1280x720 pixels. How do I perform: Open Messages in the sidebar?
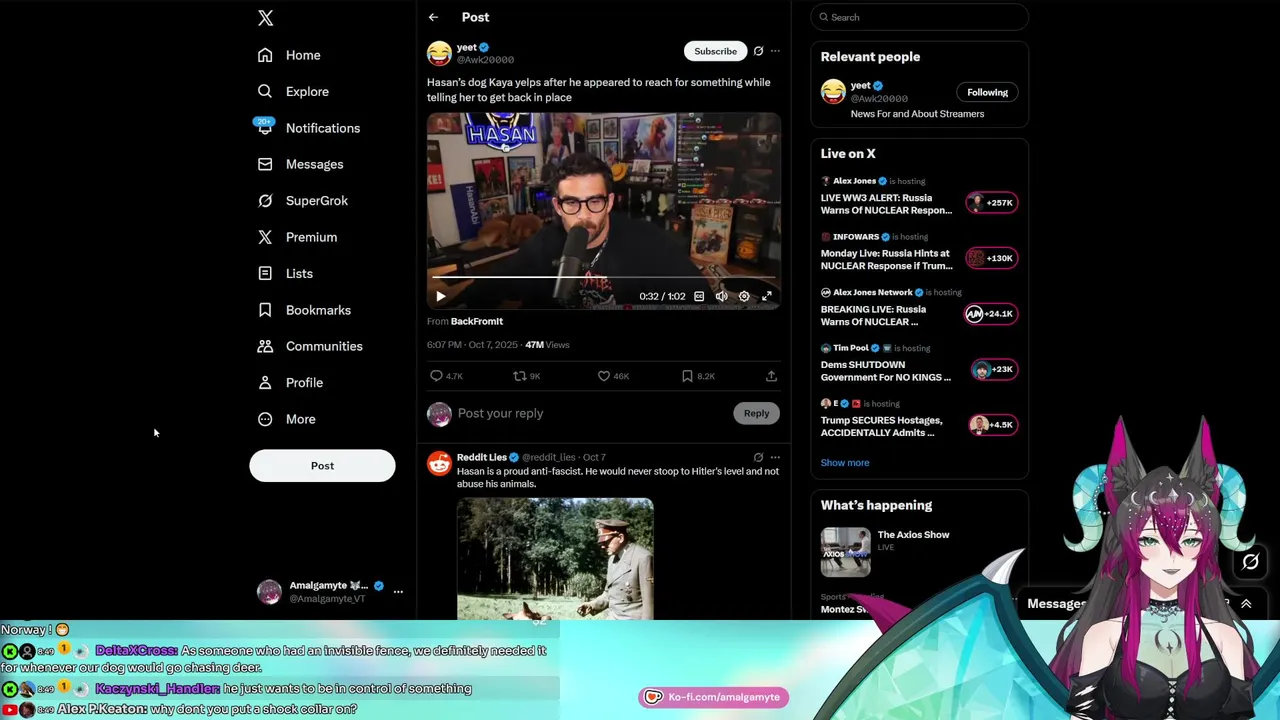pyautogui.click(x=300, y=164)
